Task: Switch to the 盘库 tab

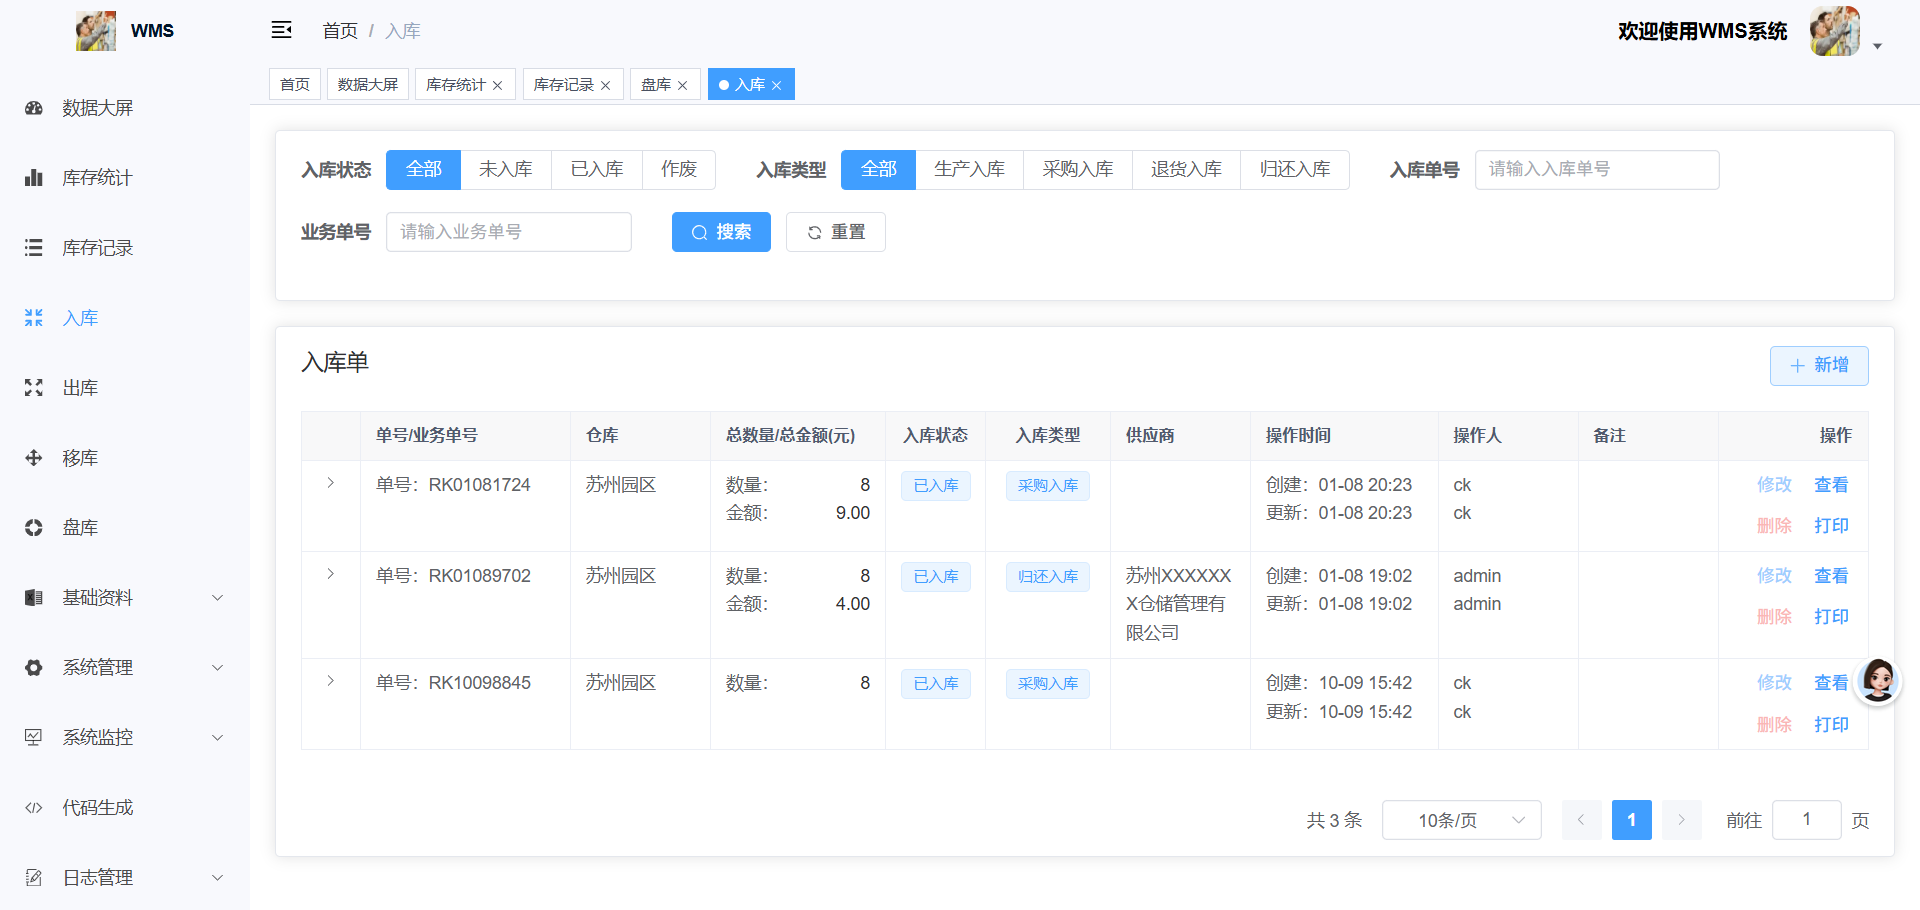Action: [x=658, y=84]
